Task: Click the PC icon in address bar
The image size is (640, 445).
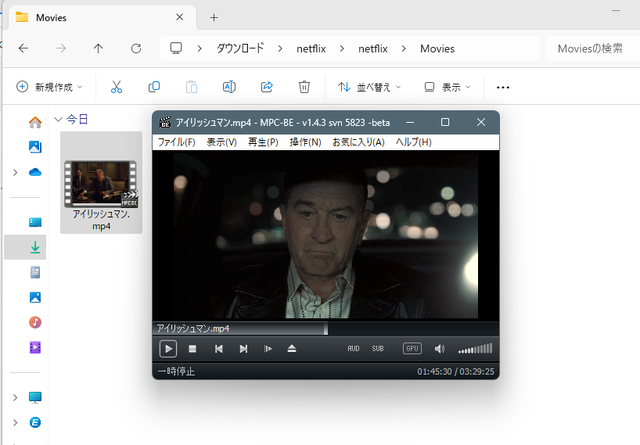Action: pyautogui.click(x=176, y=48)
